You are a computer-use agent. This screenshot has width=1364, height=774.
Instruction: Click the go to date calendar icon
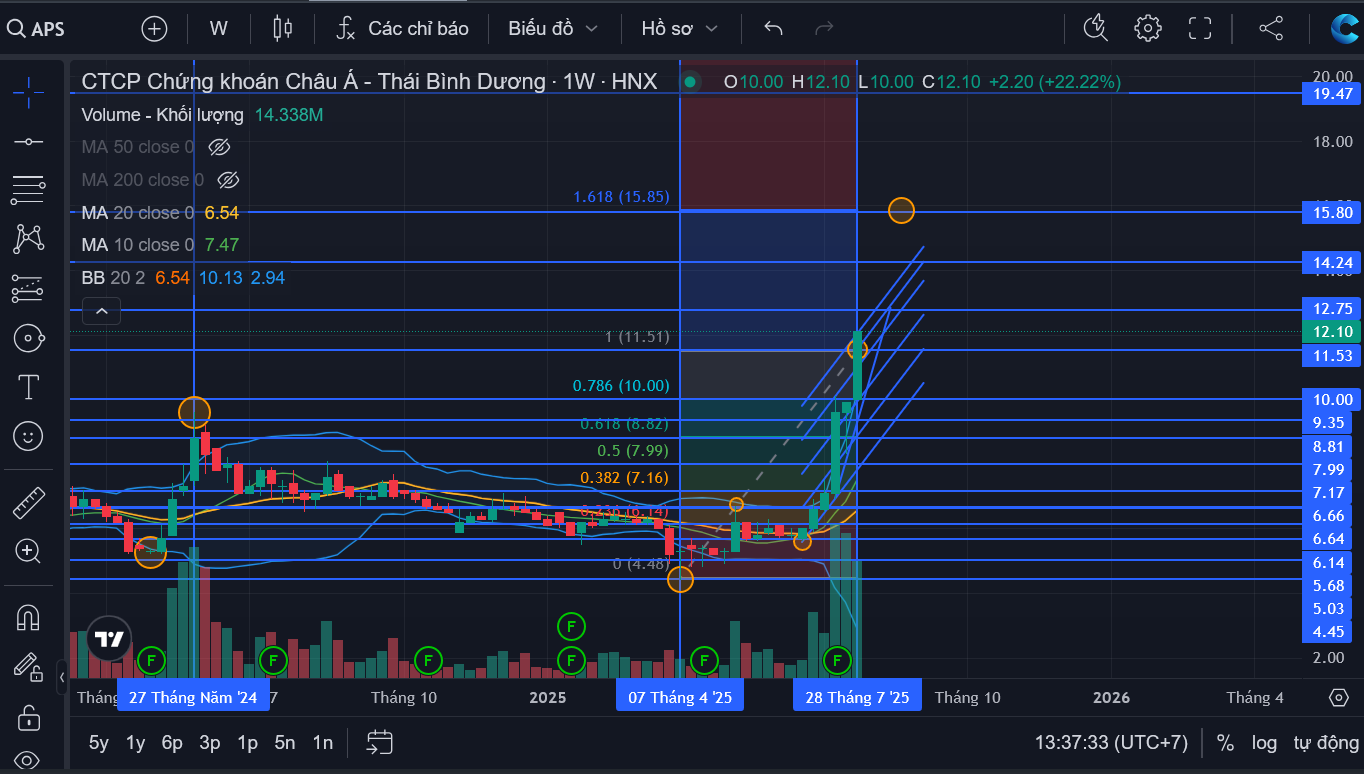tap(379, 742)
